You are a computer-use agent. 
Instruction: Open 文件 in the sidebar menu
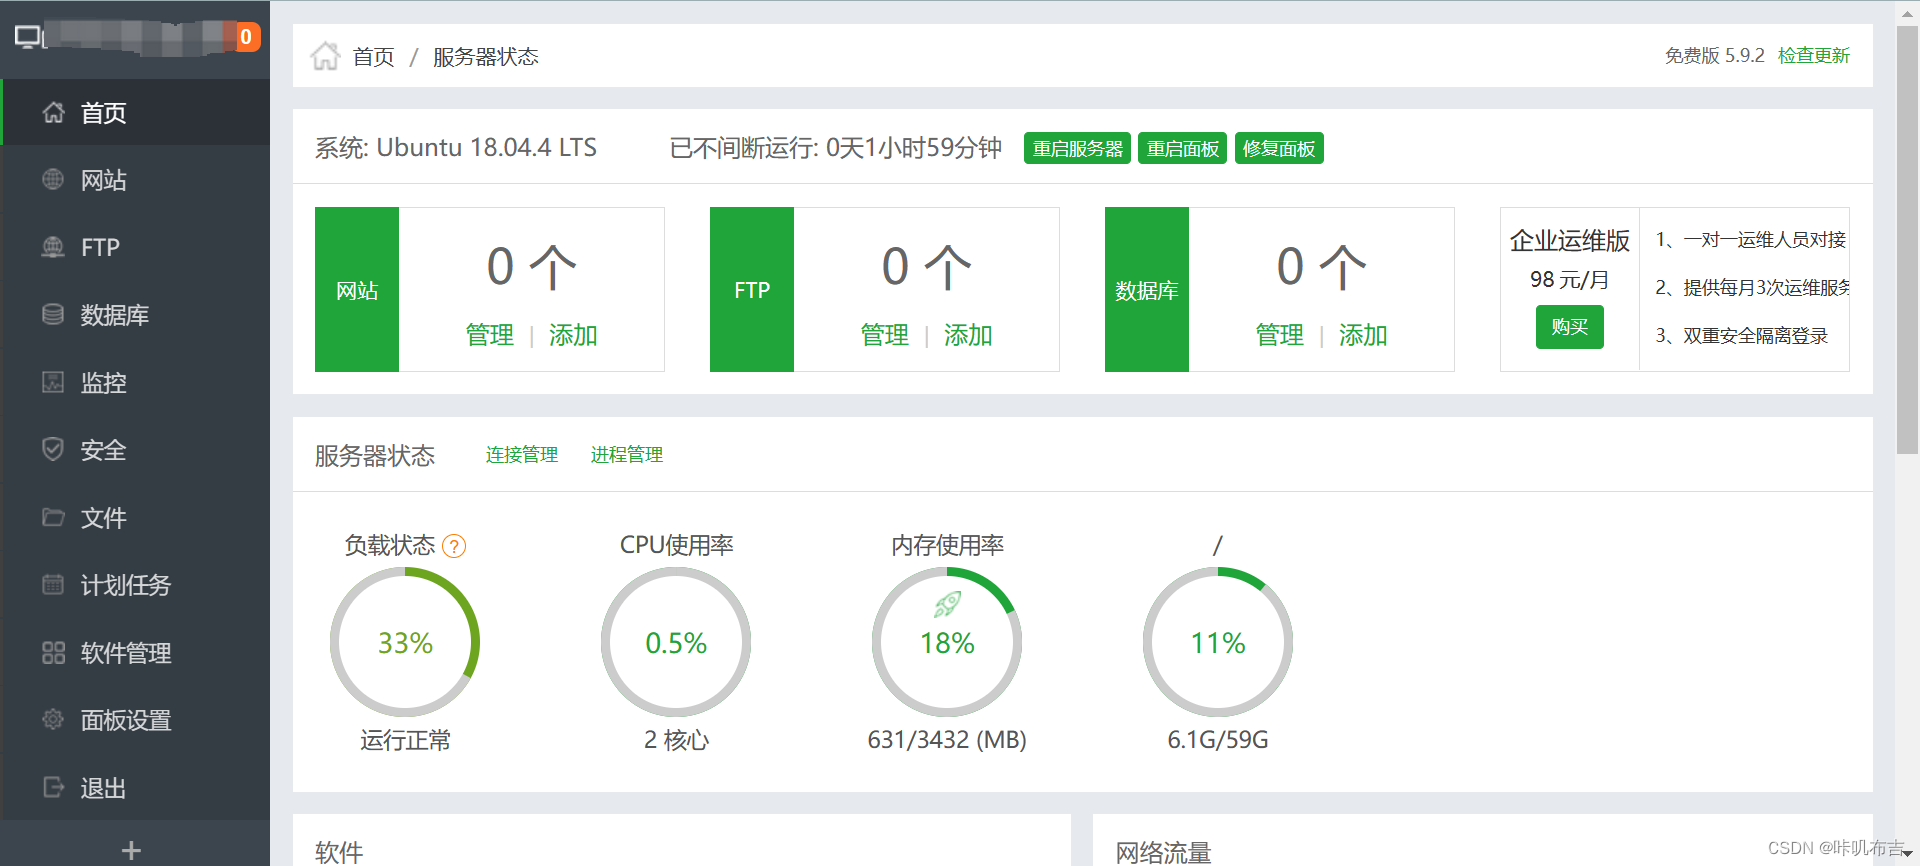tap(135, 517)
